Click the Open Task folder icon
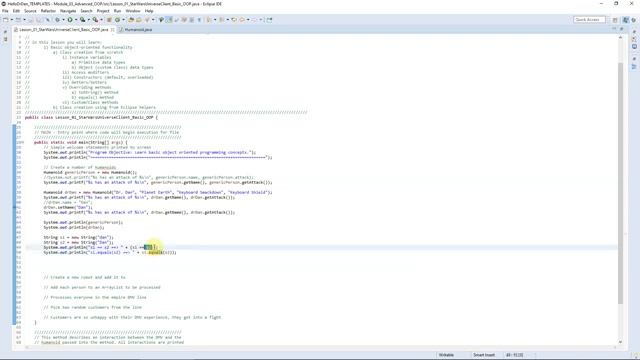This screenshot has height=360, width=640. [139, 20]
